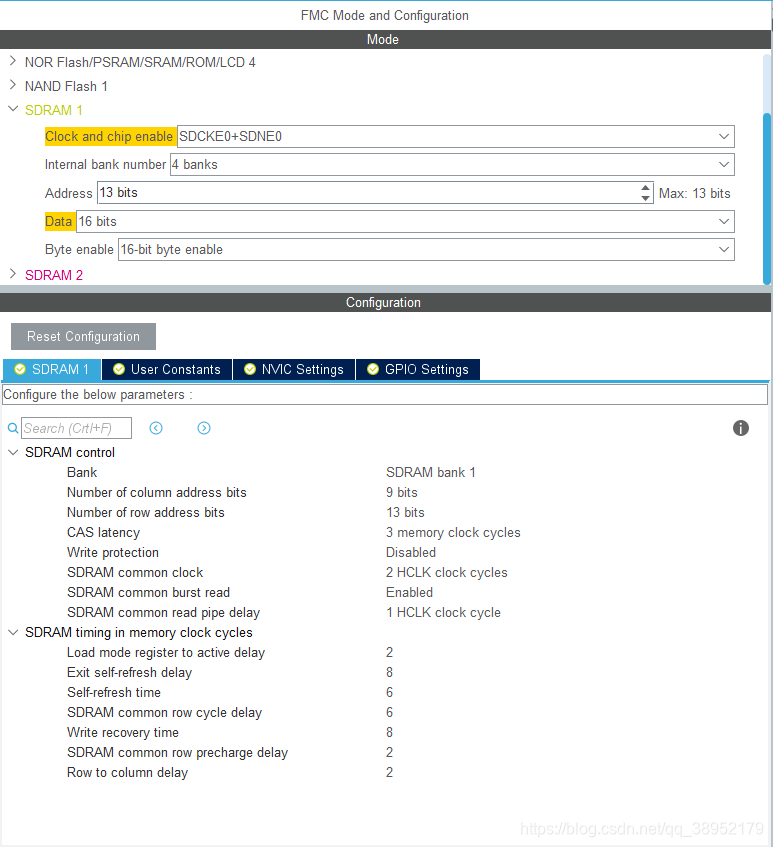The height and width of the screenshot is (847, 773).
Task: Expand the NAND Flash 1 section
Action: click(x=13, y=85)
